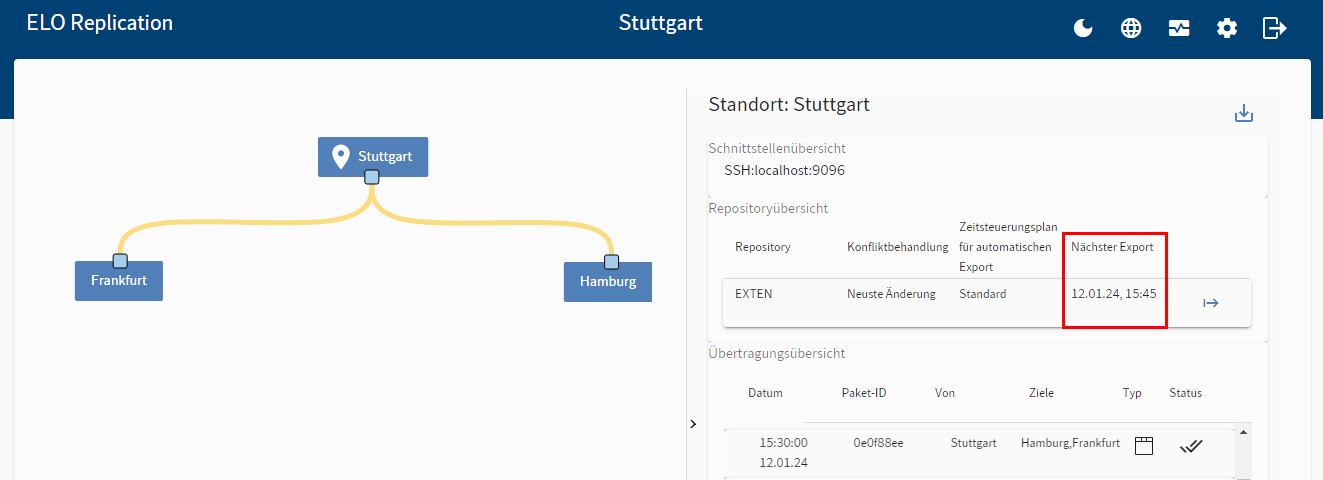This screenshot has width=1323, height=480.
Task: Click the Hamburg node connector port
Action: (x=612, y=262)
